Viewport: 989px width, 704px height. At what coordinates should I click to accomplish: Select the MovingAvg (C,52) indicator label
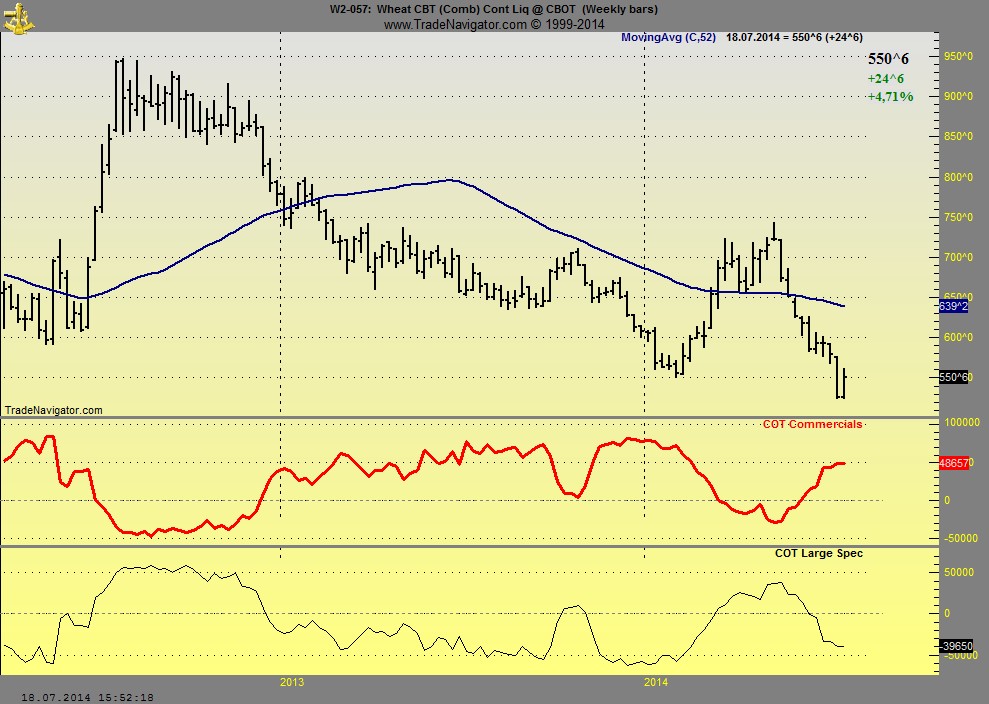pyautogui.click(x=667, y=37)
